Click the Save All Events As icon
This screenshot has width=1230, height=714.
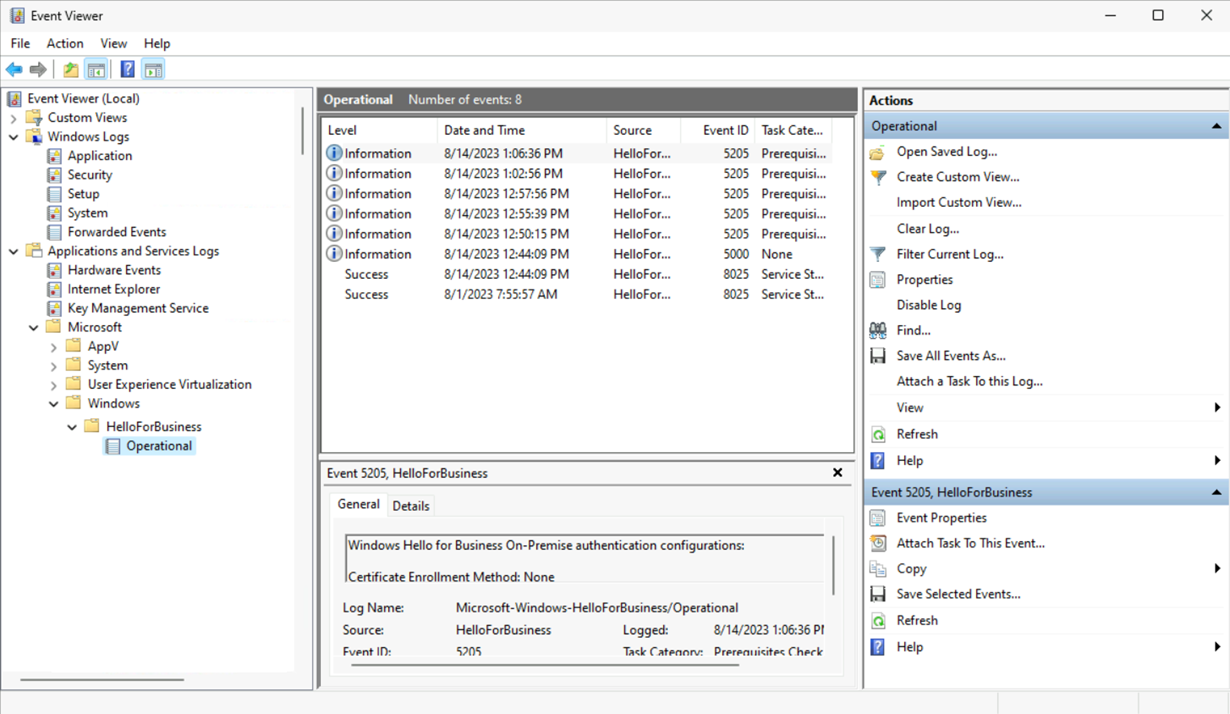click(x=878, y=356)
